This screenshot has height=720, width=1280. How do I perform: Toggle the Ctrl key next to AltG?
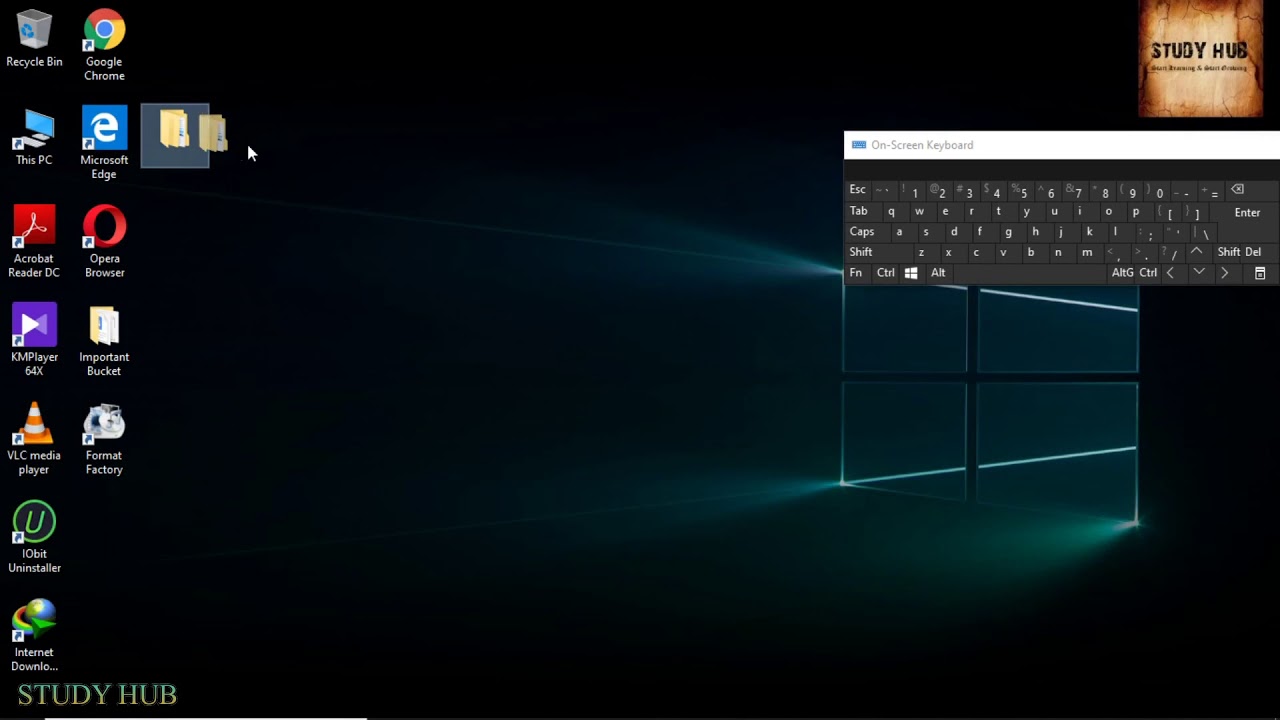click(x=1148, y=273)
